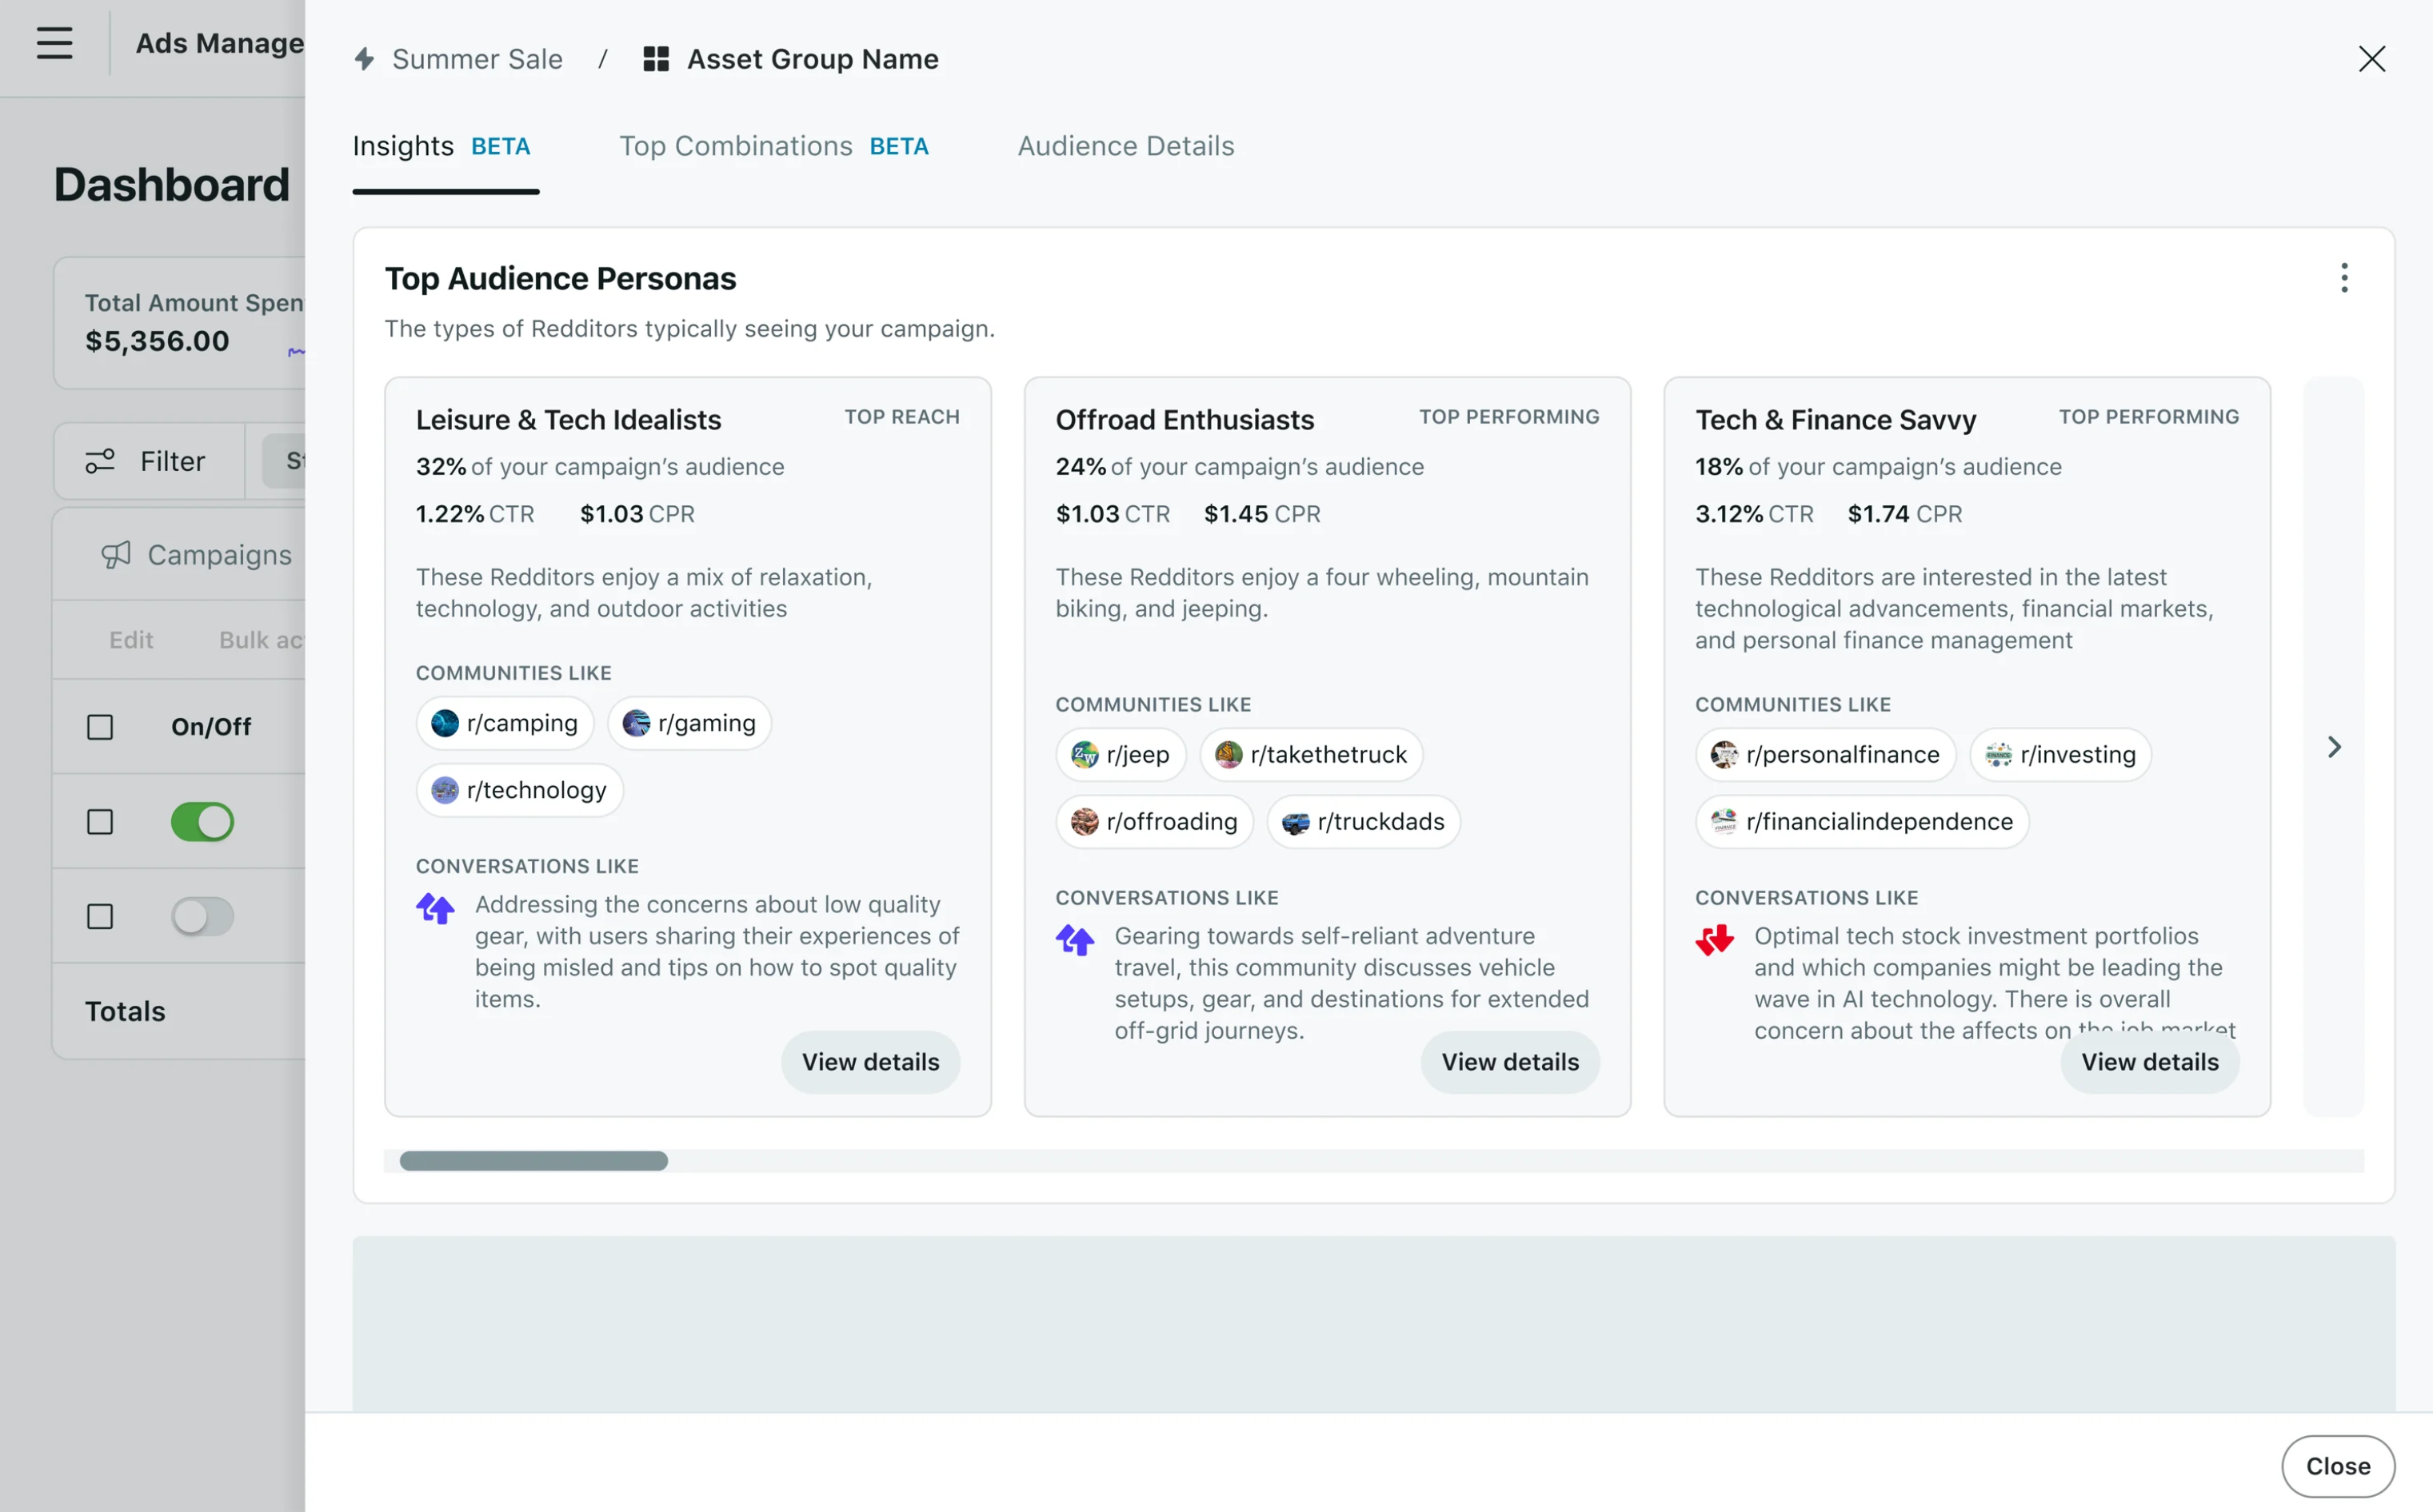2433x1512 pixels.
Task: Check the select-all checkbox in the On/Off header
Action: (99, 727)
